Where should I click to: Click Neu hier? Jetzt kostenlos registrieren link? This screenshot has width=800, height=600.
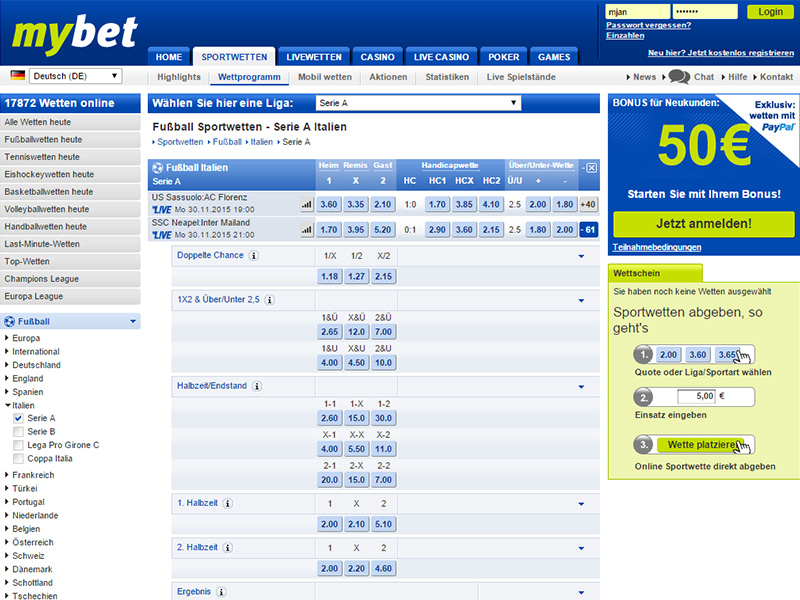(x=721, y=53)
